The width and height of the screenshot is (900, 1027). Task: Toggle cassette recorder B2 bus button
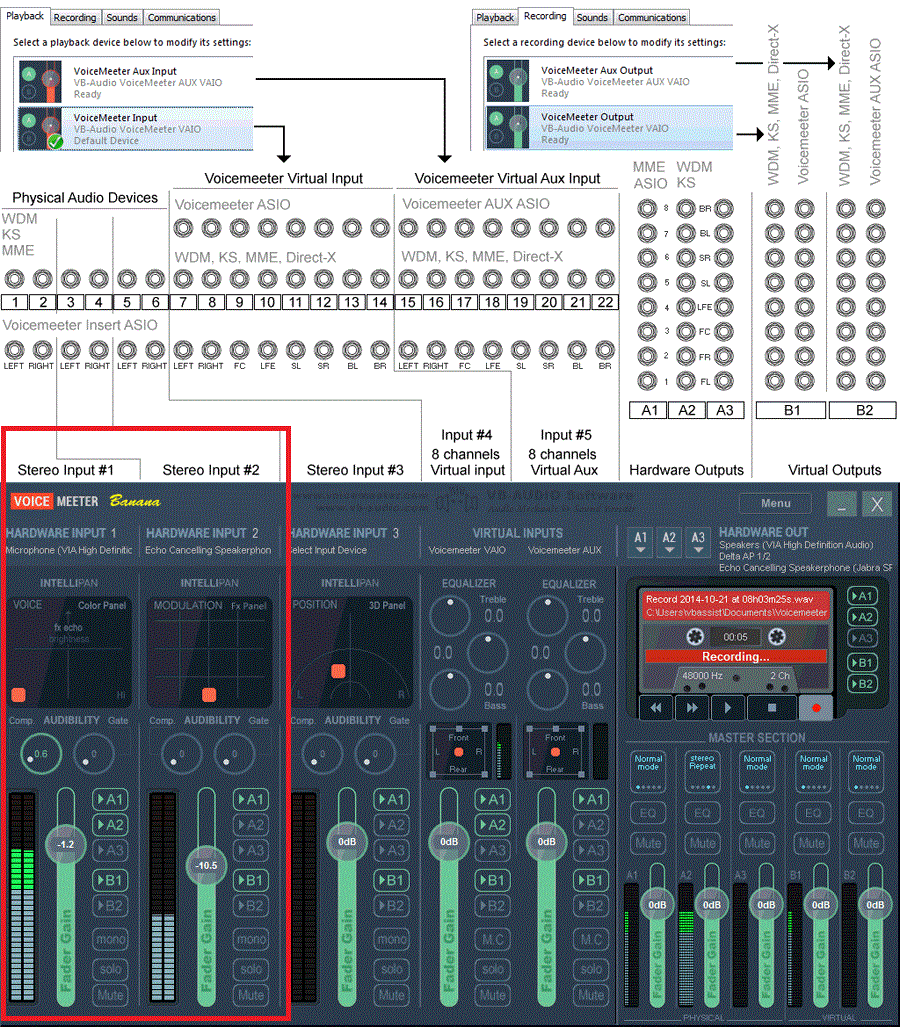tap(862, 684)
